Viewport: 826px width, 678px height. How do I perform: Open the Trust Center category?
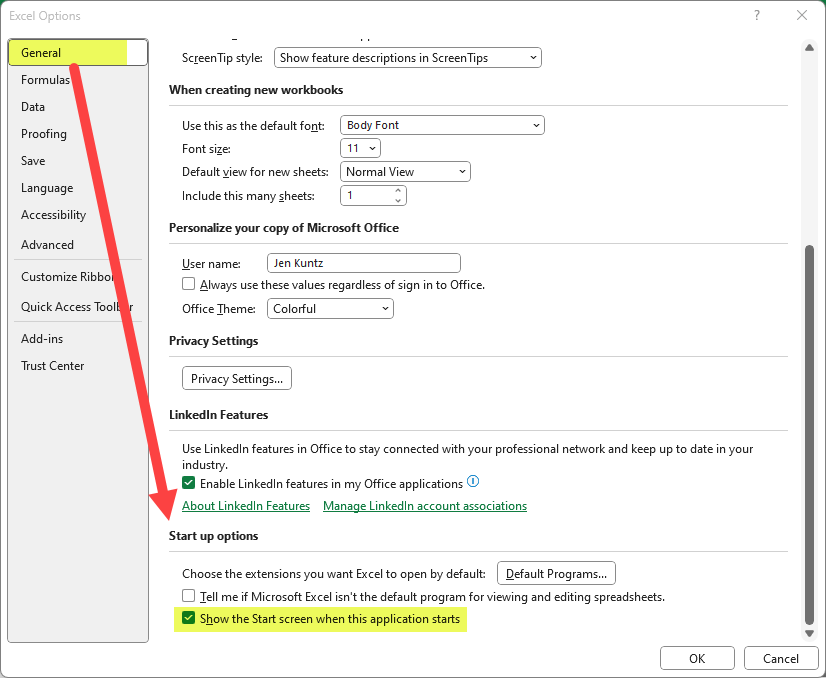point(52,366)
